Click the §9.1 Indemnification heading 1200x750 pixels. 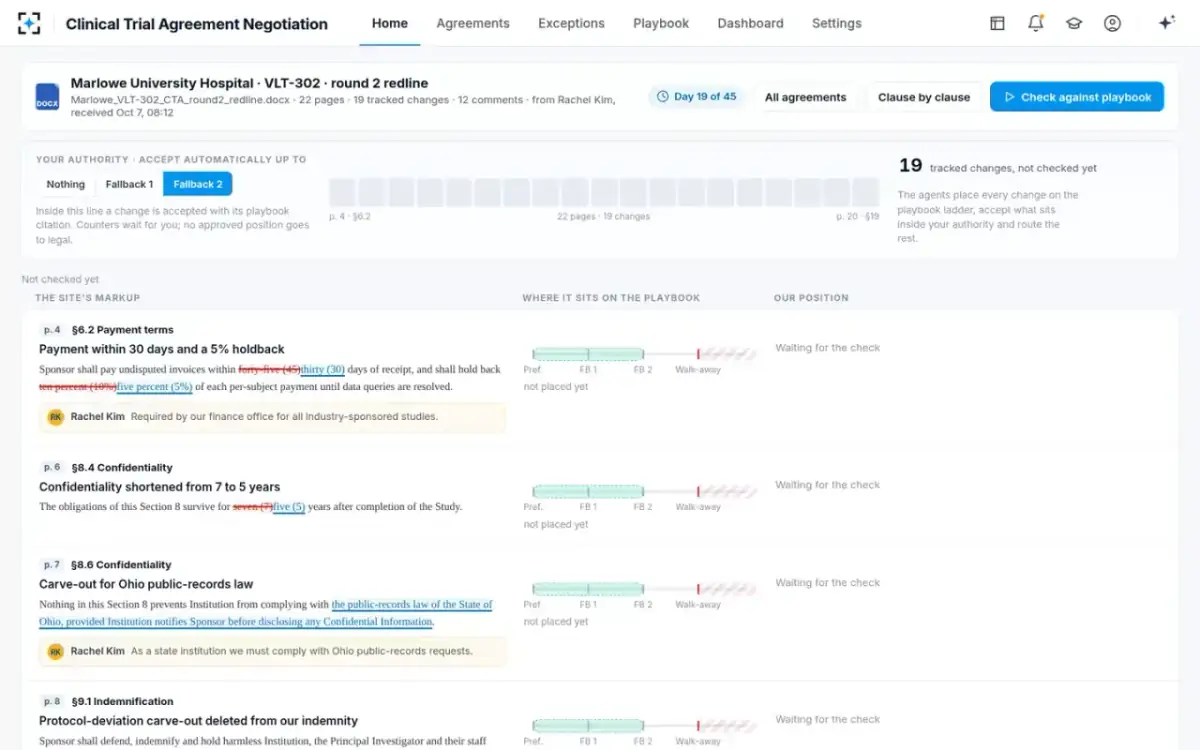[x=122, y=702]
